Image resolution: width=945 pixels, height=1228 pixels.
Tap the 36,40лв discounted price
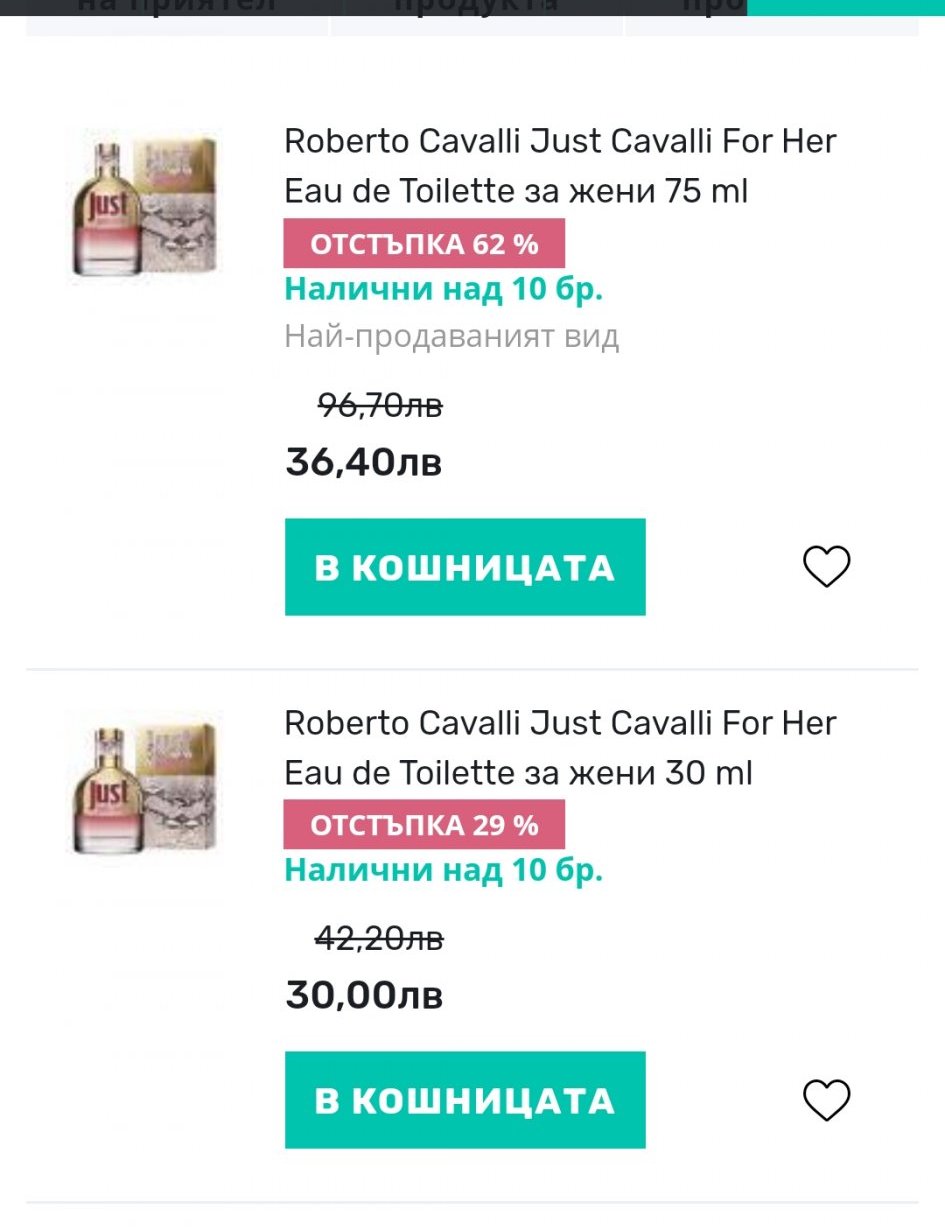coord(363,462)
